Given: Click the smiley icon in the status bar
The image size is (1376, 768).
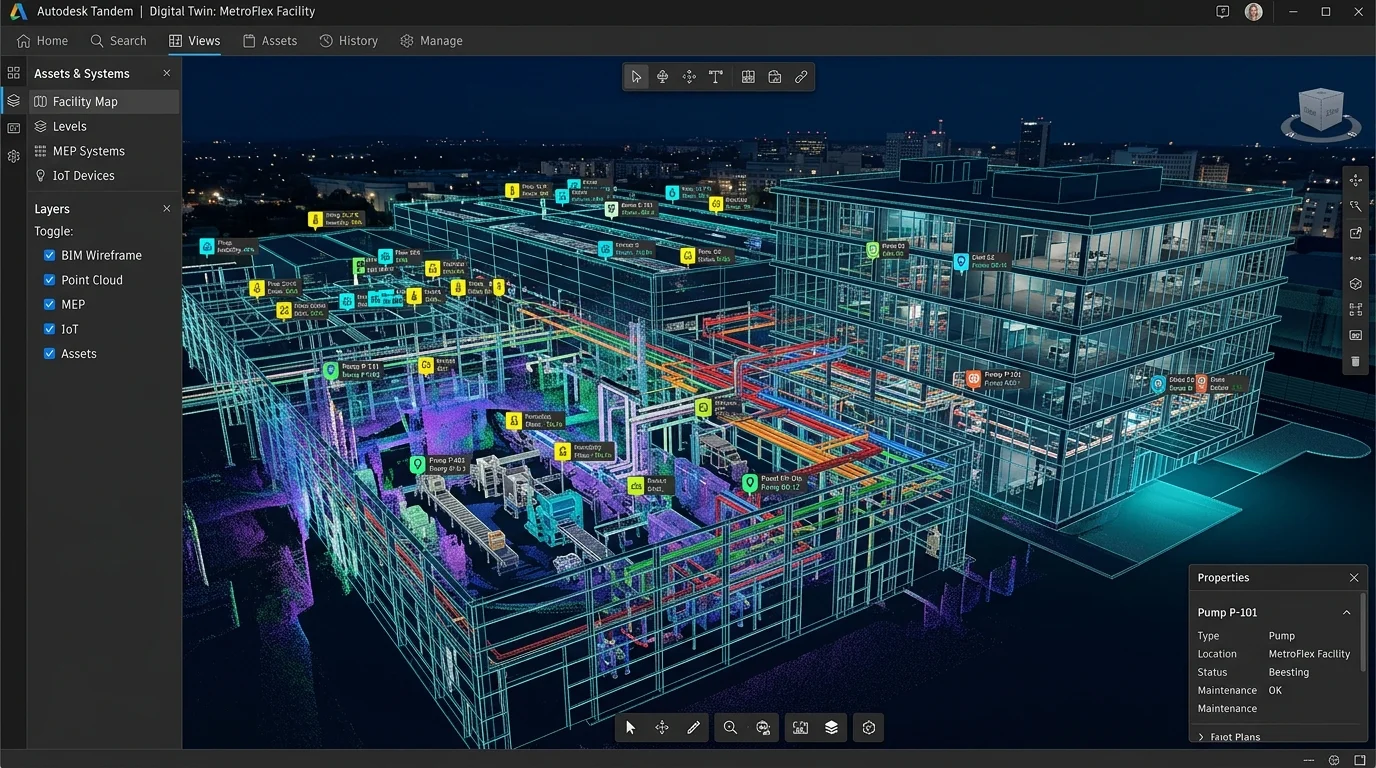Looking at the screenshot, I should point(1334,760).
